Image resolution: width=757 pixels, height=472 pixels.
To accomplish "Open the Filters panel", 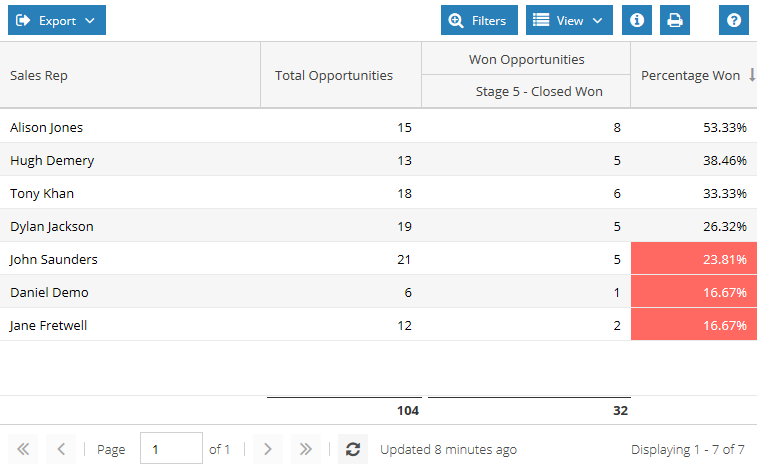I will 479,20.
